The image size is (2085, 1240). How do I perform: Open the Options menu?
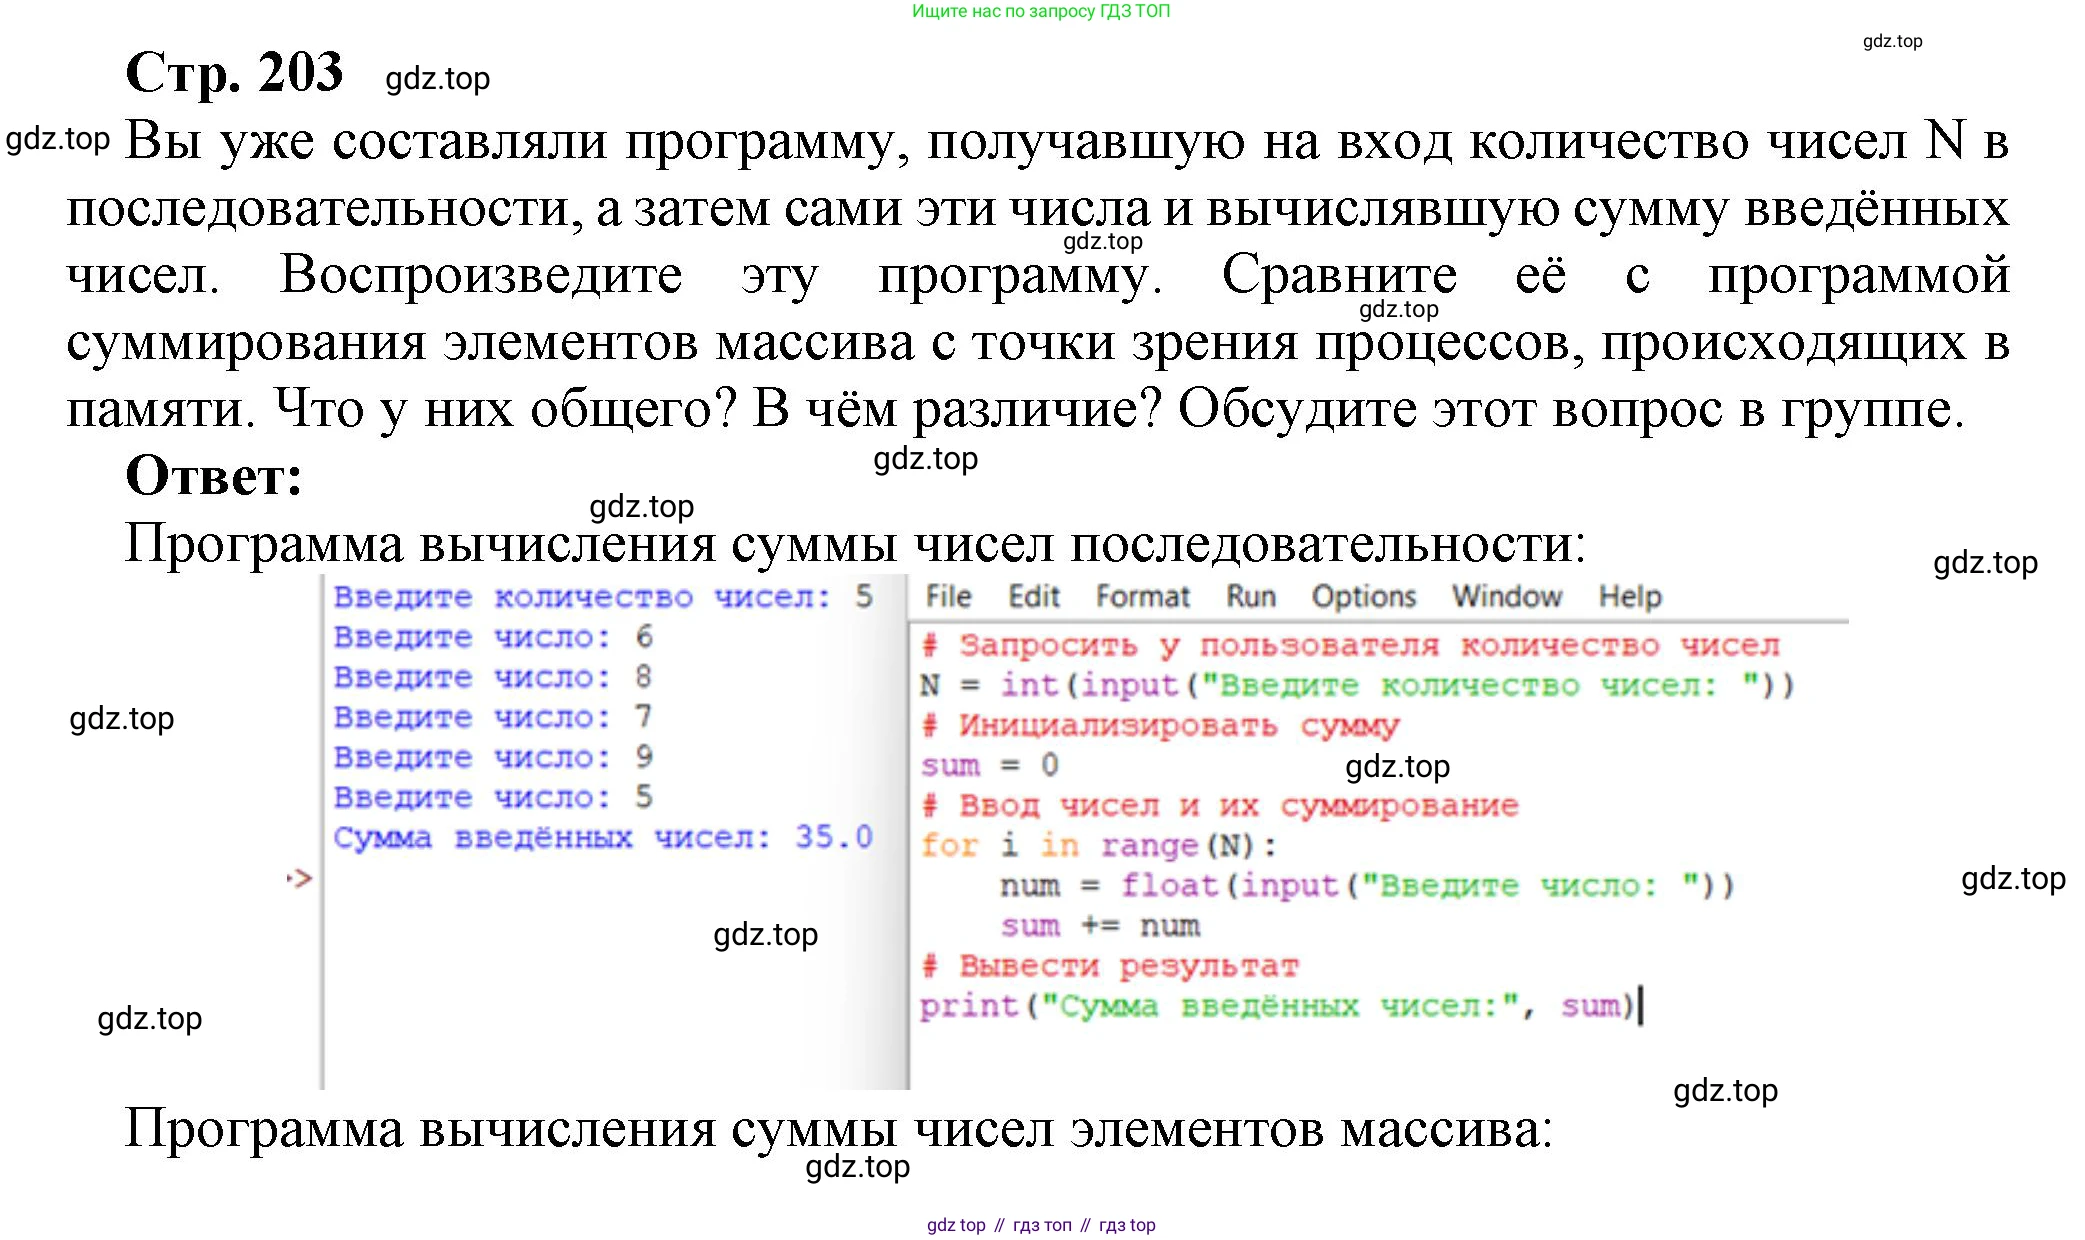1364,598
